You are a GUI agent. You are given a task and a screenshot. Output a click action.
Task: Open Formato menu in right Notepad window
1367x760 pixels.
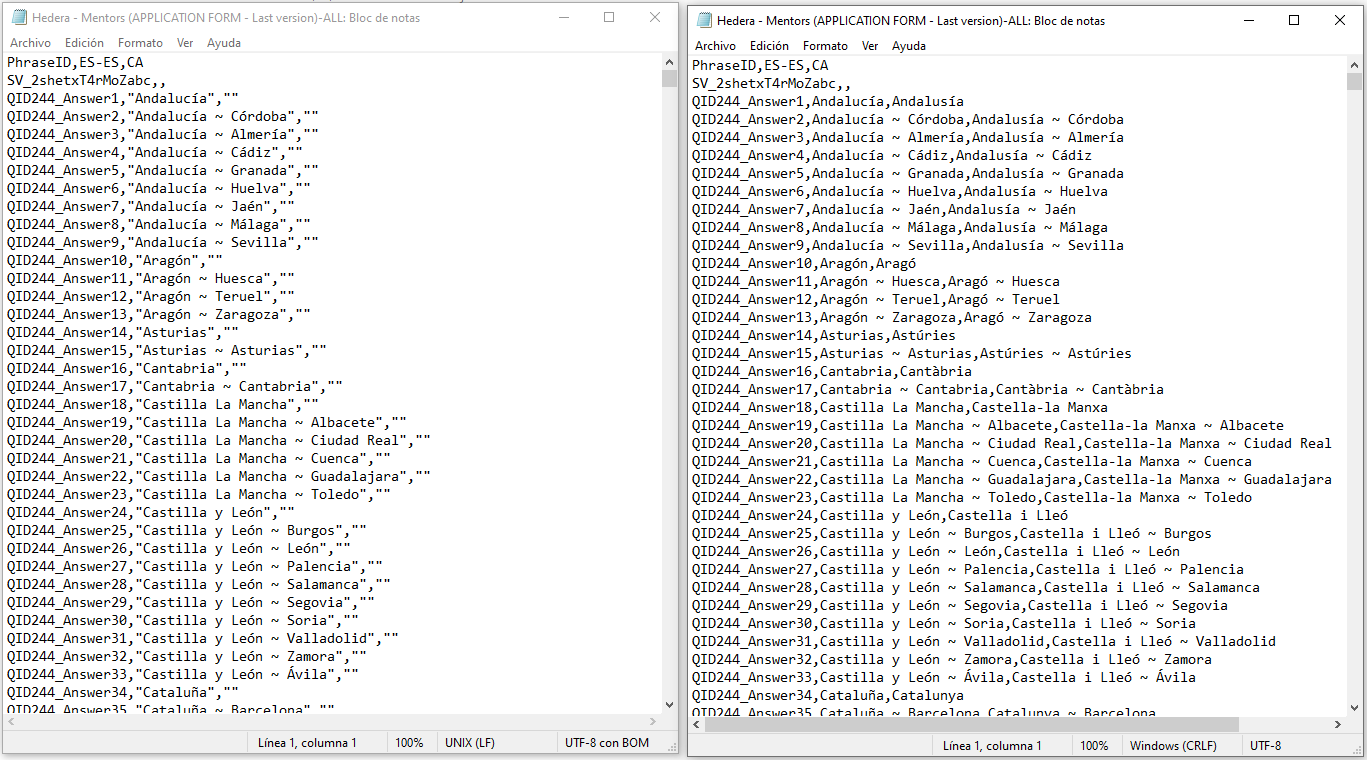point(825,46)
